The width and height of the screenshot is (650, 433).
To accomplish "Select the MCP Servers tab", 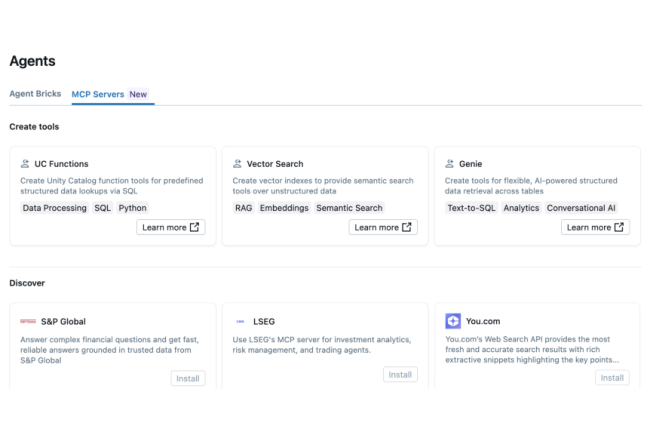I will (98, 94).
